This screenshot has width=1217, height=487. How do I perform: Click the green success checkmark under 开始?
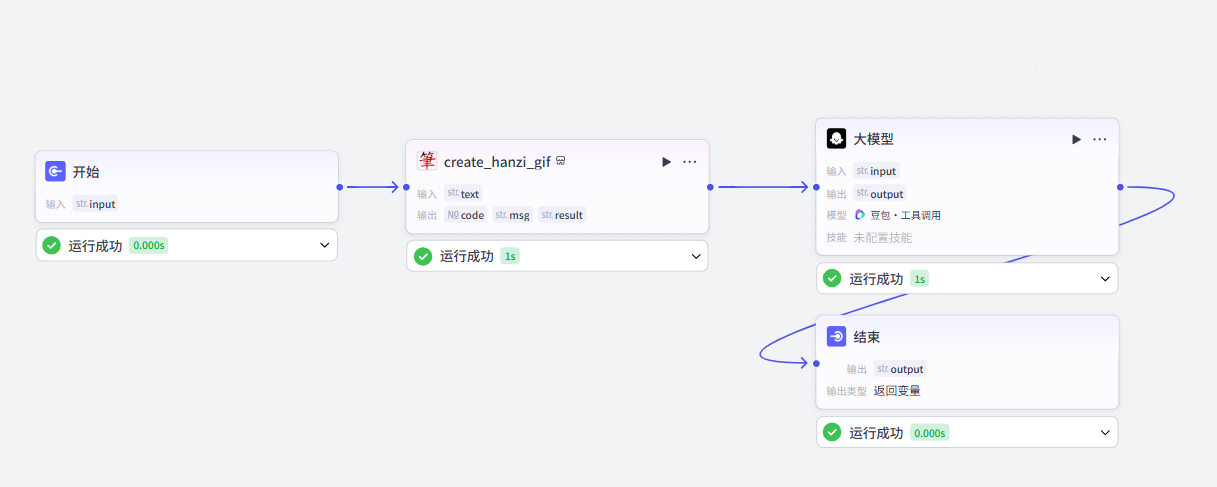pos(52,245)
